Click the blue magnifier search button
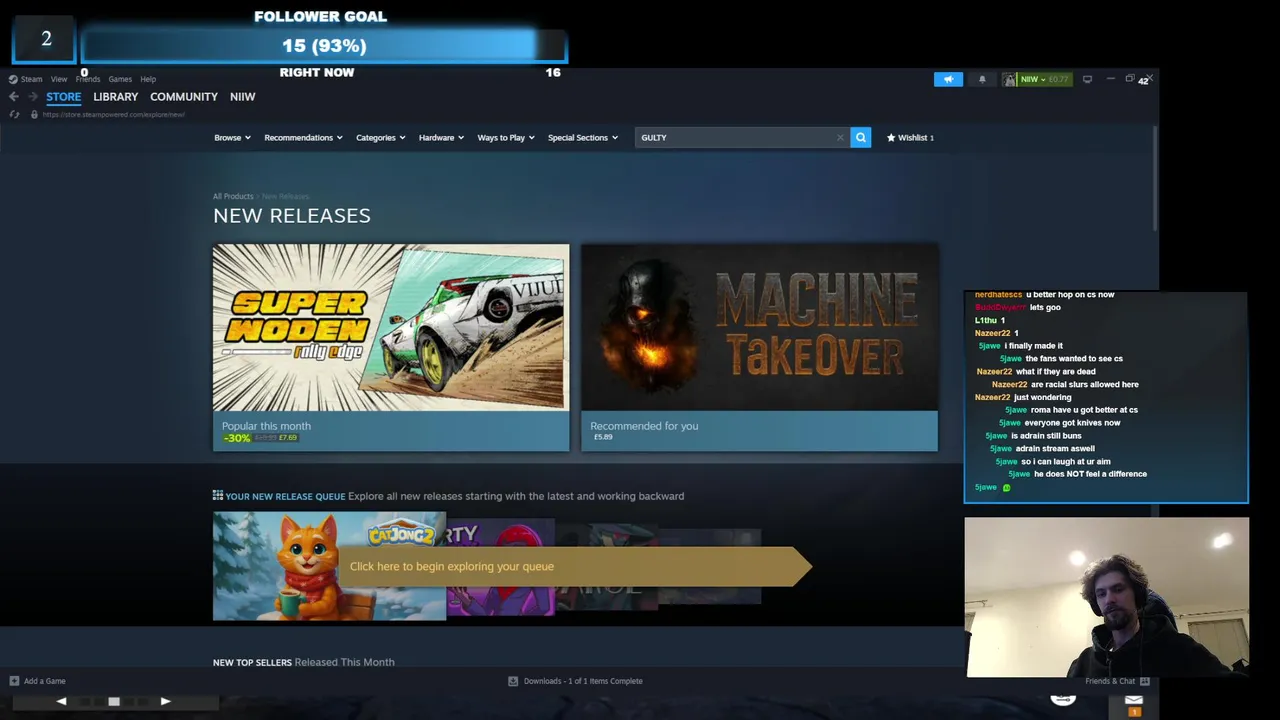This screenshot has height=720, width=1280. (861, 137)
